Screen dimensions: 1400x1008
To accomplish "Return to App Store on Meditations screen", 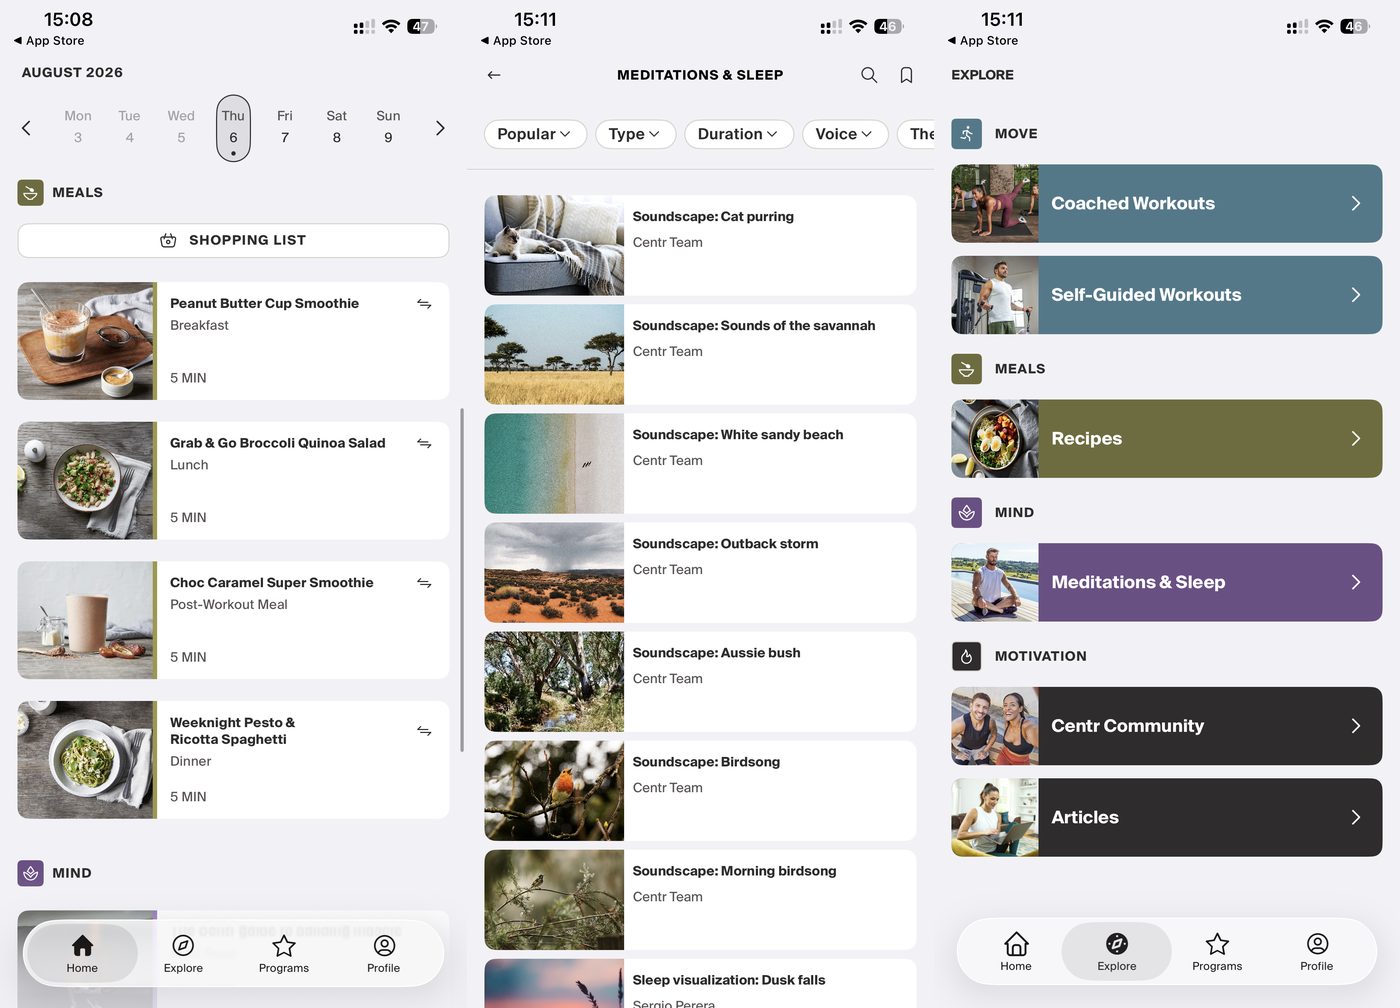I will (516, 41).
